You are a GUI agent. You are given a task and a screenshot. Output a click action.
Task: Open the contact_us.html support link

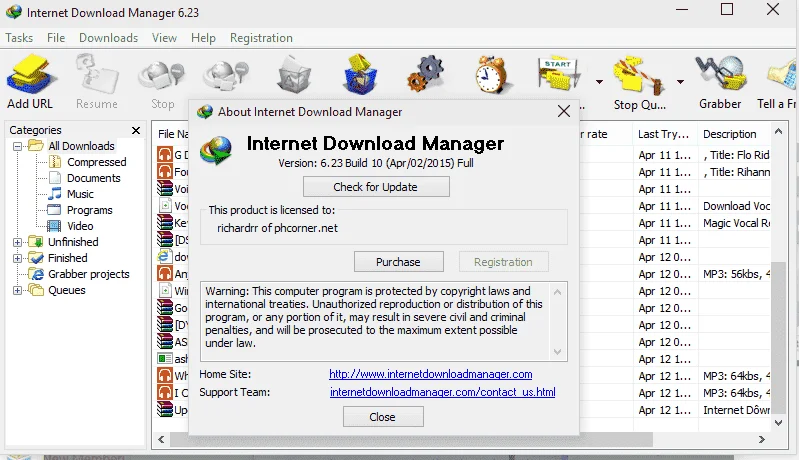(x=443, y=392)
